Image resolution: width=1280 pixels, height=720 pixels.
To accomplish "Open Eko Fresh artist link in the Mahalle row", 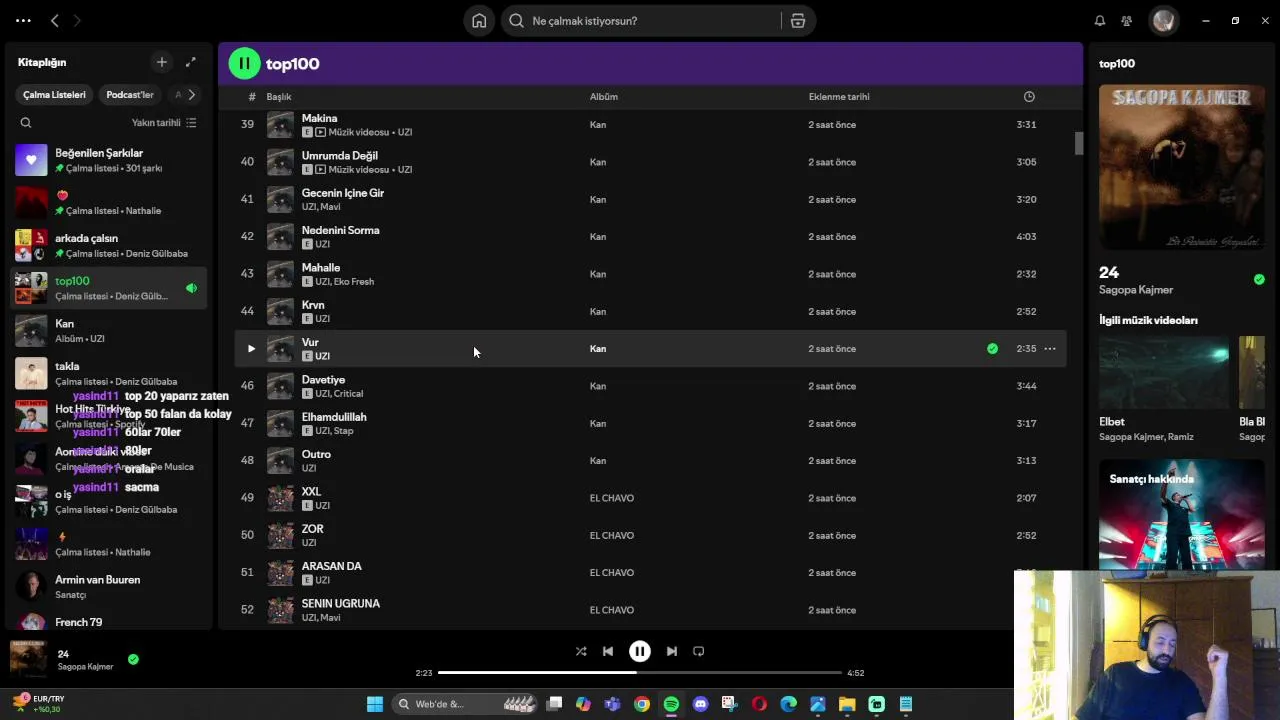I will (x=354, y=282).
